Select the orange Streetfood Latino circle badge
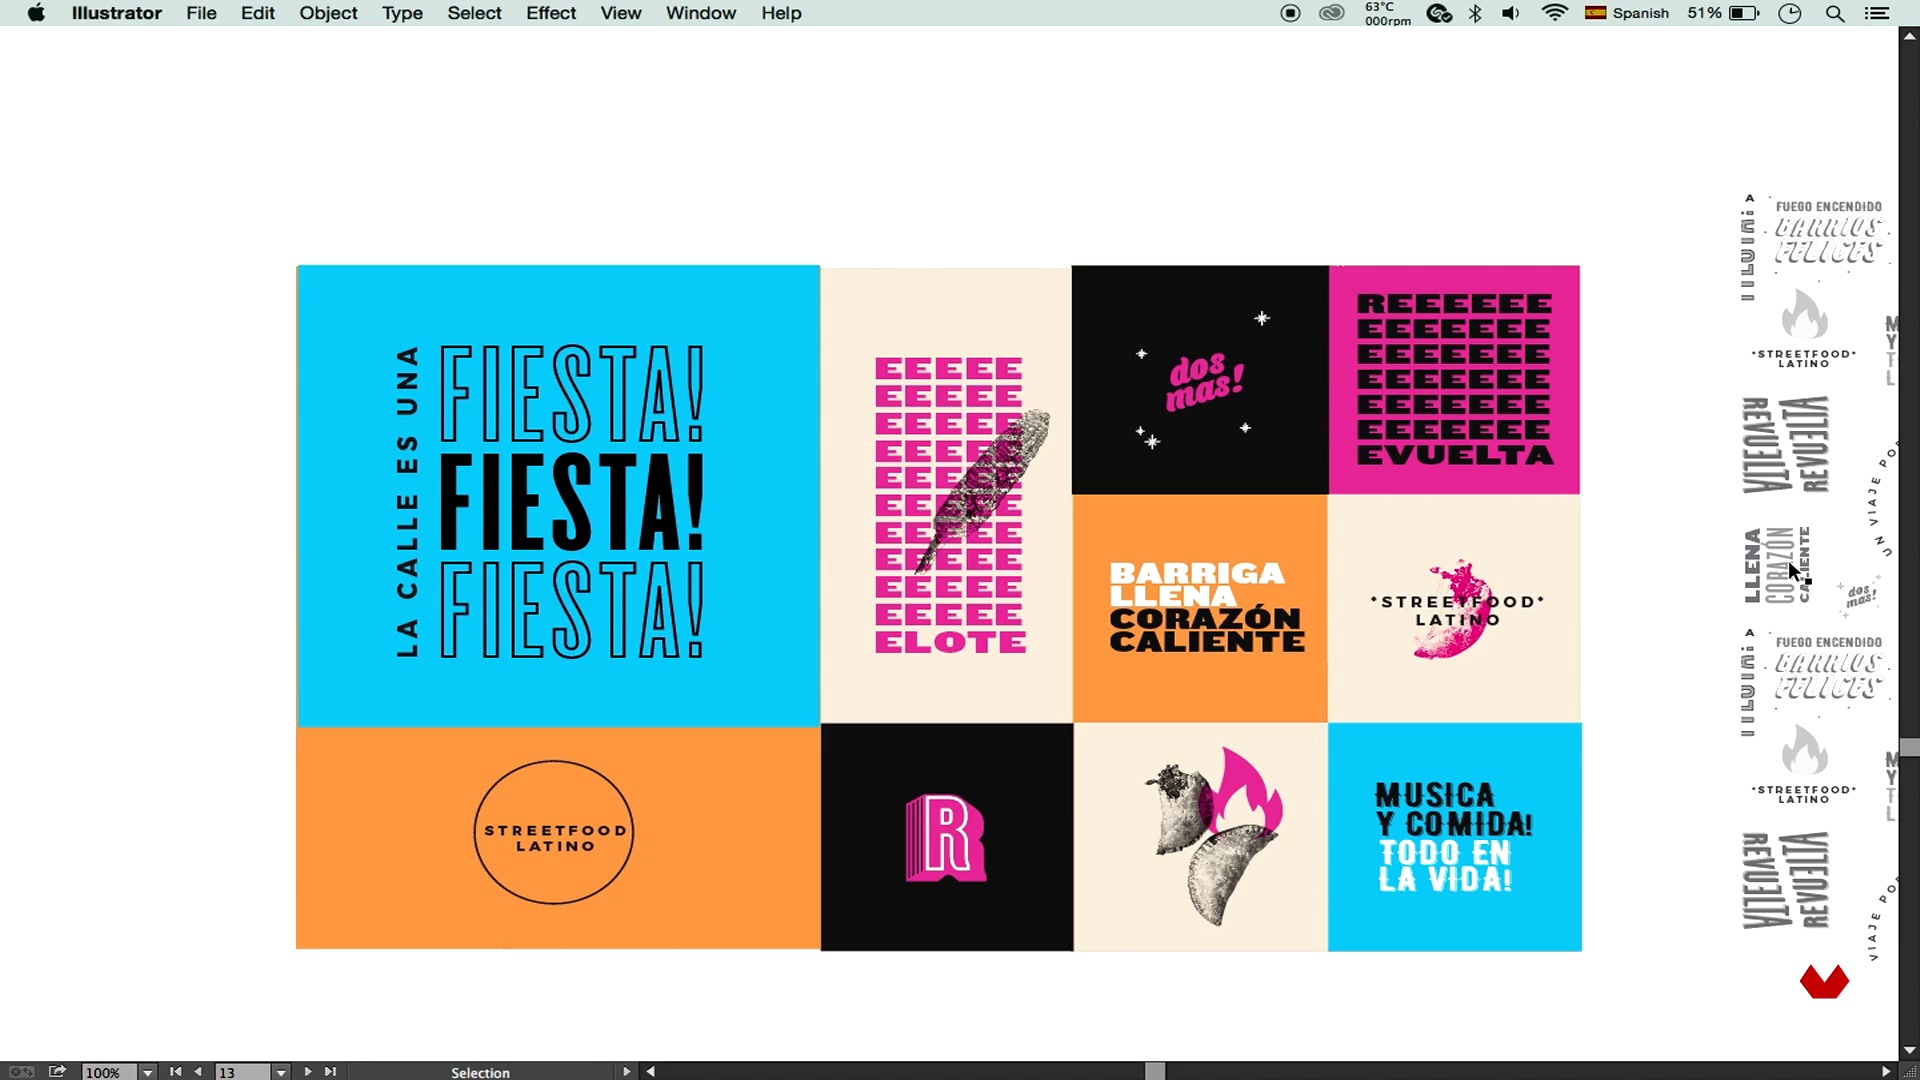The width and height of the screenshot is (1920, 1080). click(x=553, y=833)
